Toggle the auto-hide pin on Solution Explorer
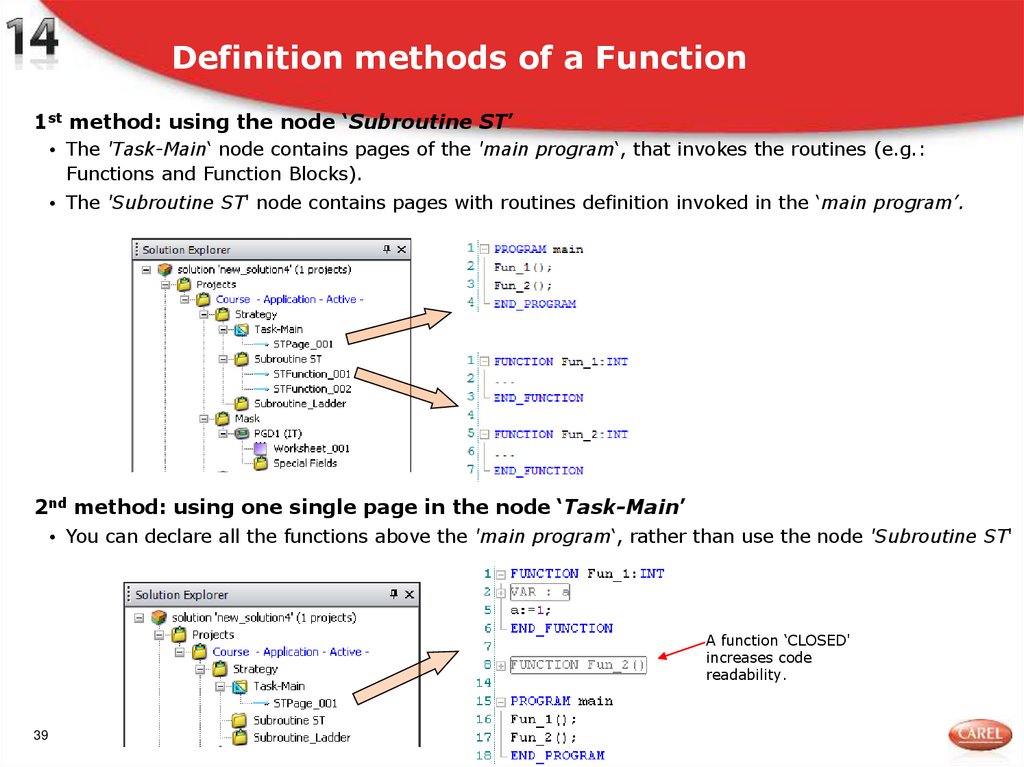 click(x=386, y=249)
